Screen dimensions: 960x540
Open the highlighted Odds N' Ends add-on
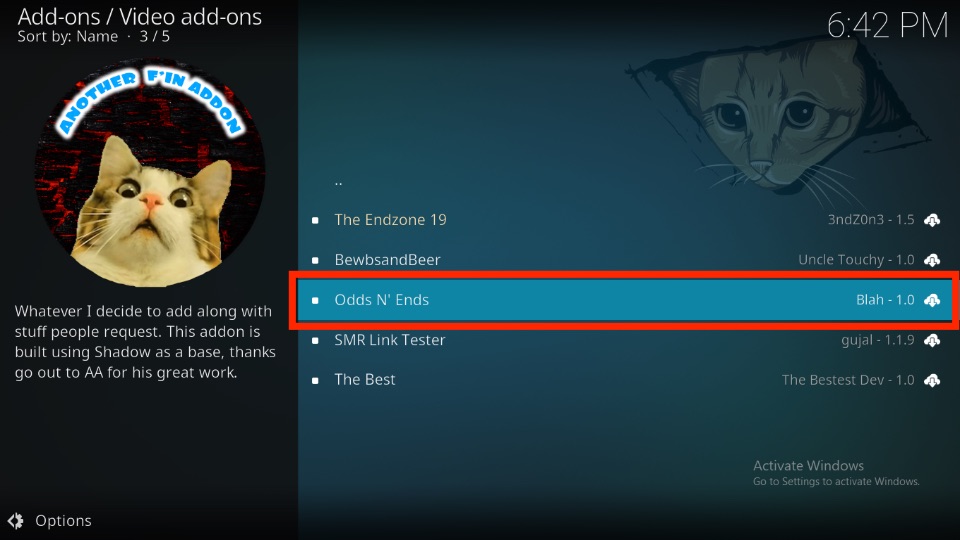click(x=626, y=300)
